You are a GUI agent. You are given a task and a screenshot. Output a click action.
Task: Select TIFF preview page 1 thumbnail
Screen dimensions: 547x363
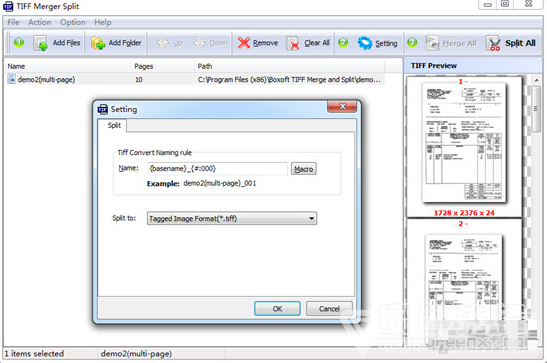(464, 142)
